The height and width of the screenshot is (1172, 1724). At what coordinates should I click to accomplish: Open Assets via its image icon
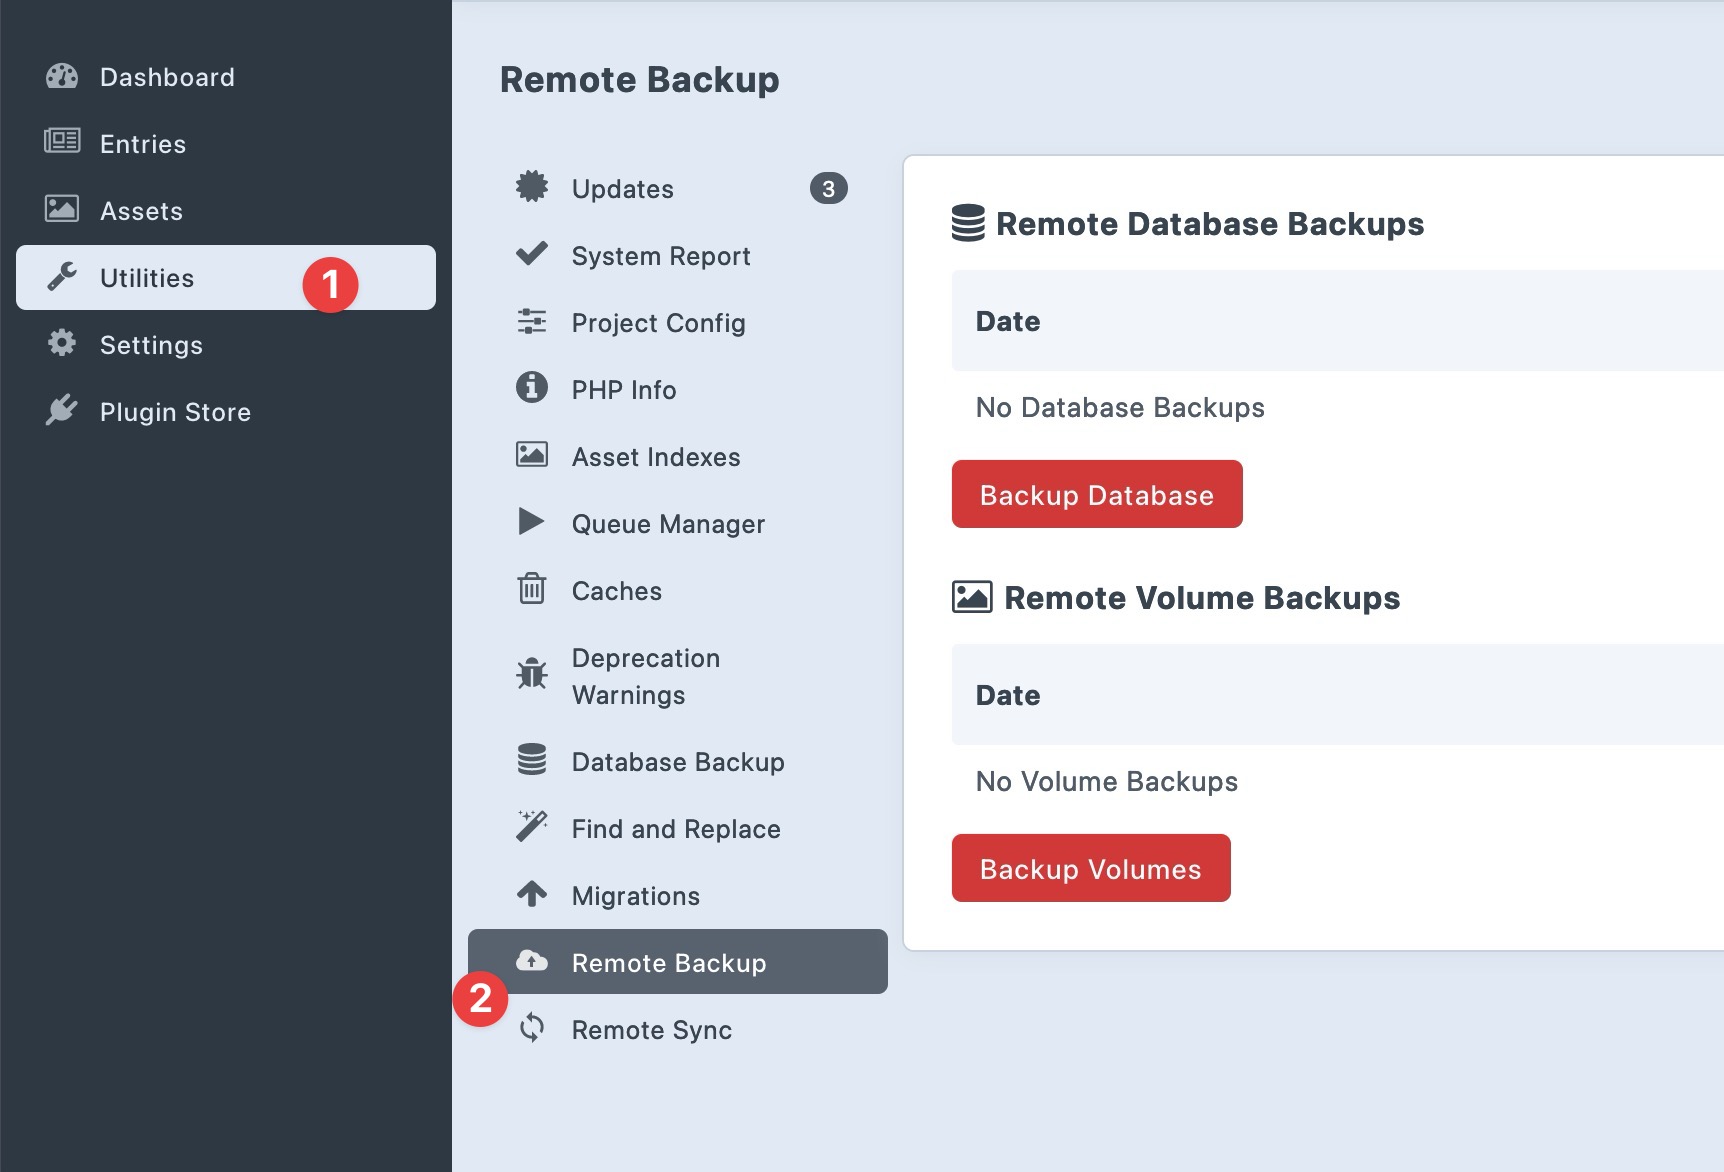coord(62,210)
